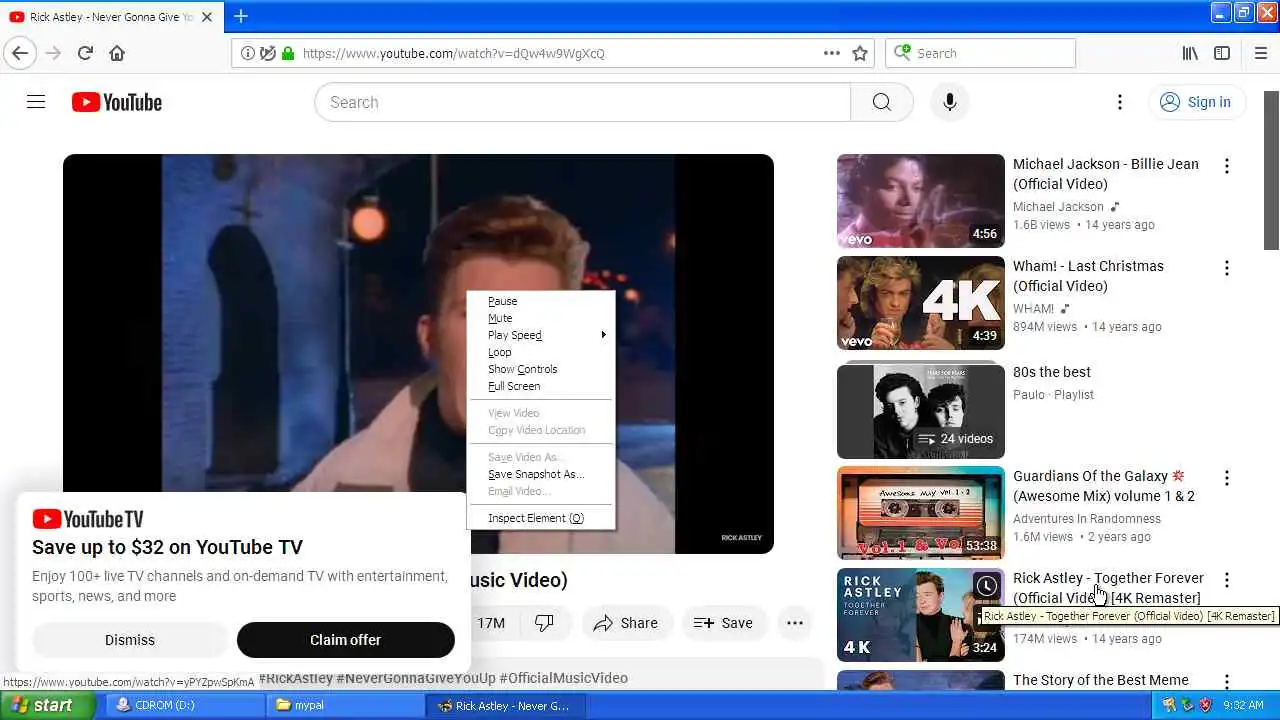Click the #OfficialMusicVideo hashtag
This screenshot has height=720, width=1280.
[563, 678]
